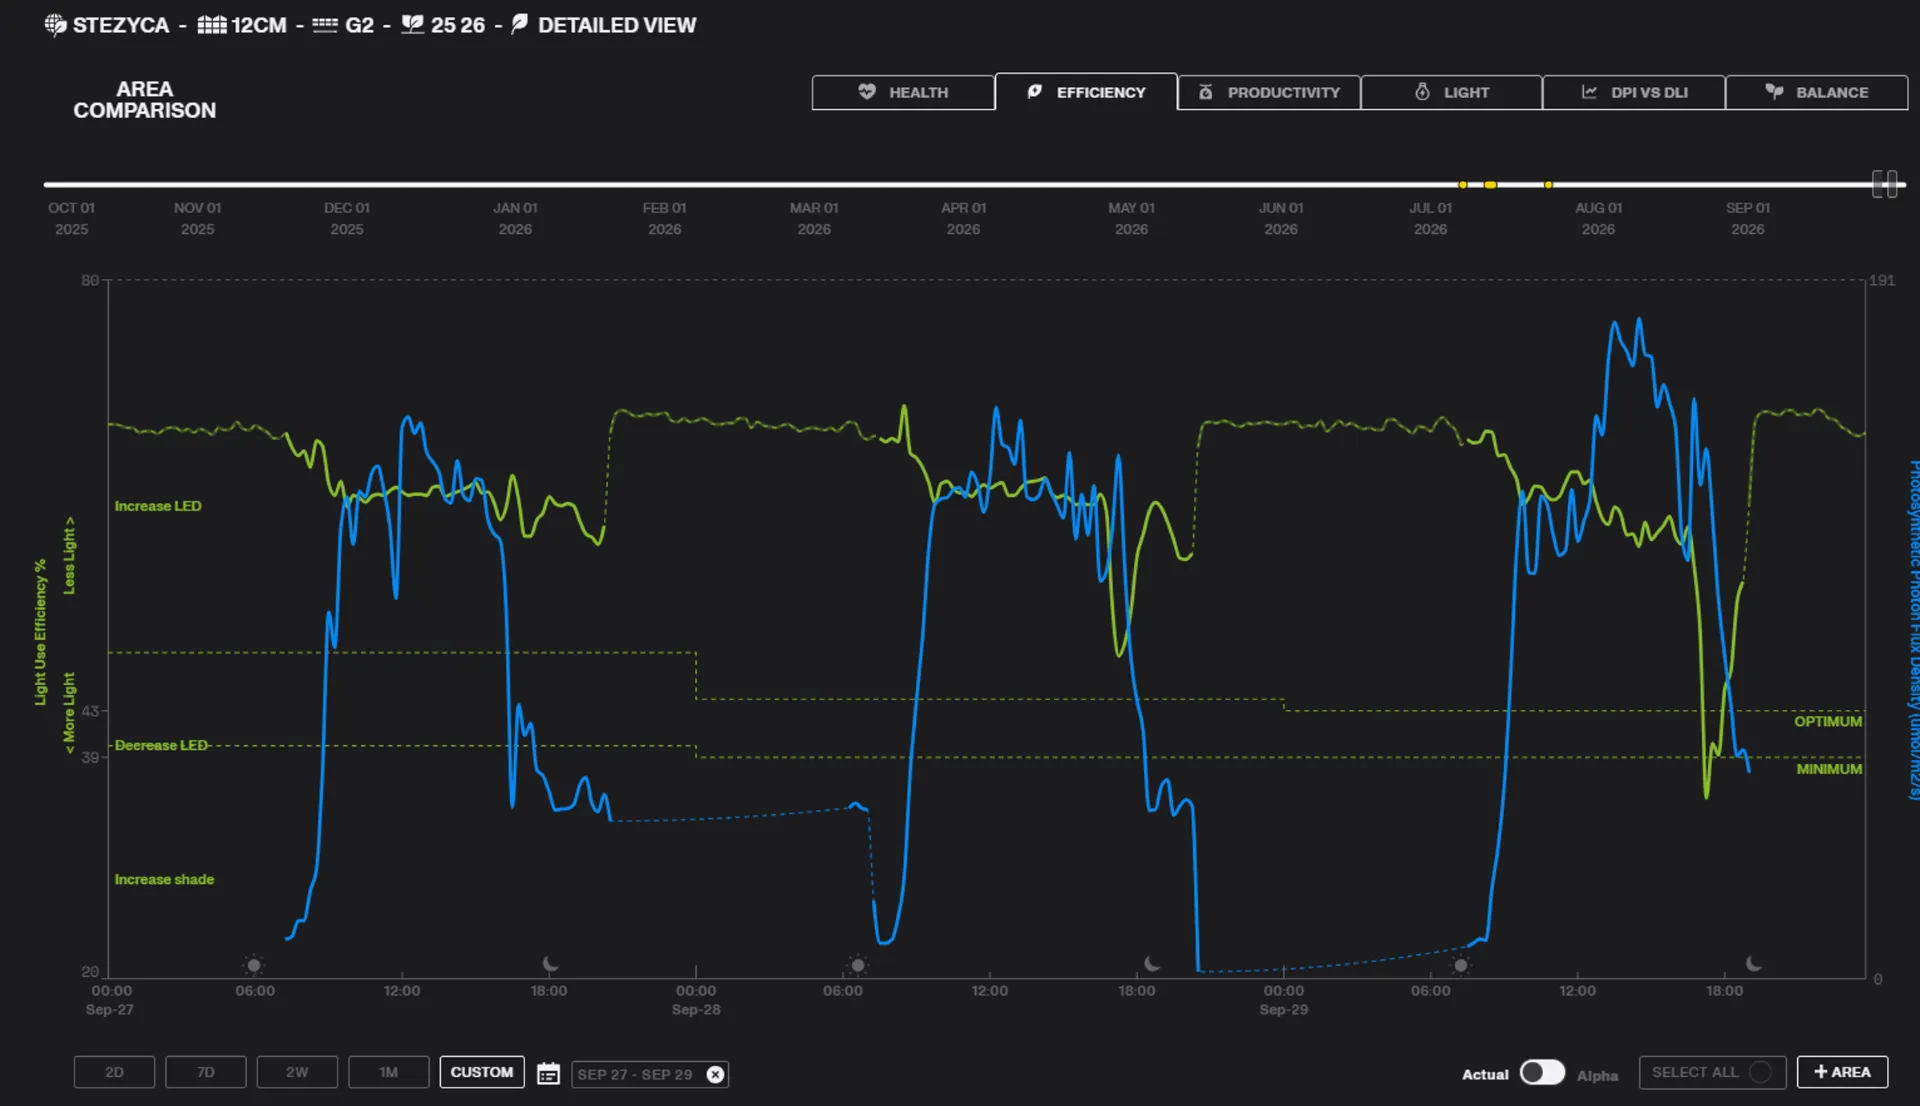
Task: Open the calendar date picker icon
Action: tap(548, 1074)
